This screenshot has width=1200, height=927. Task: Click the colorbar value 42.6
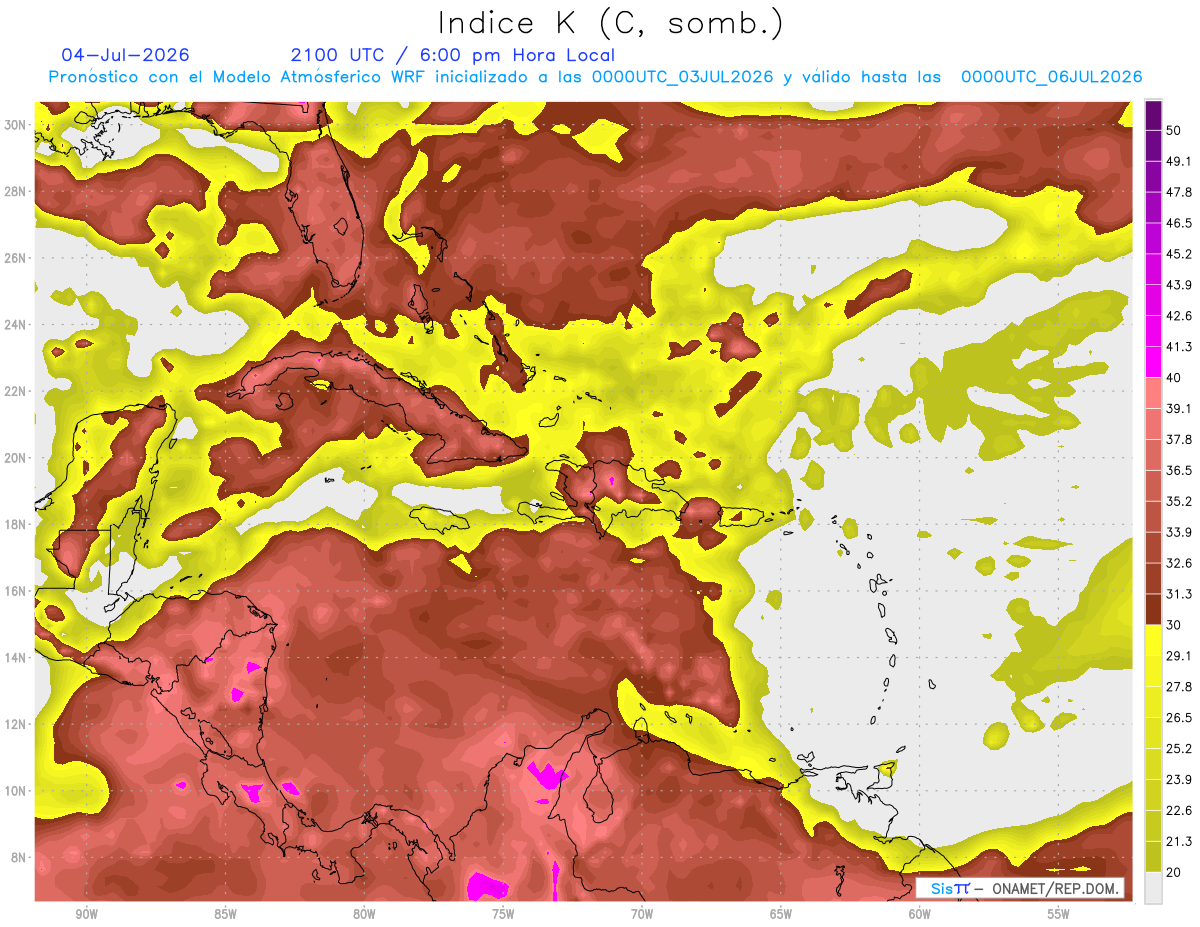pos(1179,316)
